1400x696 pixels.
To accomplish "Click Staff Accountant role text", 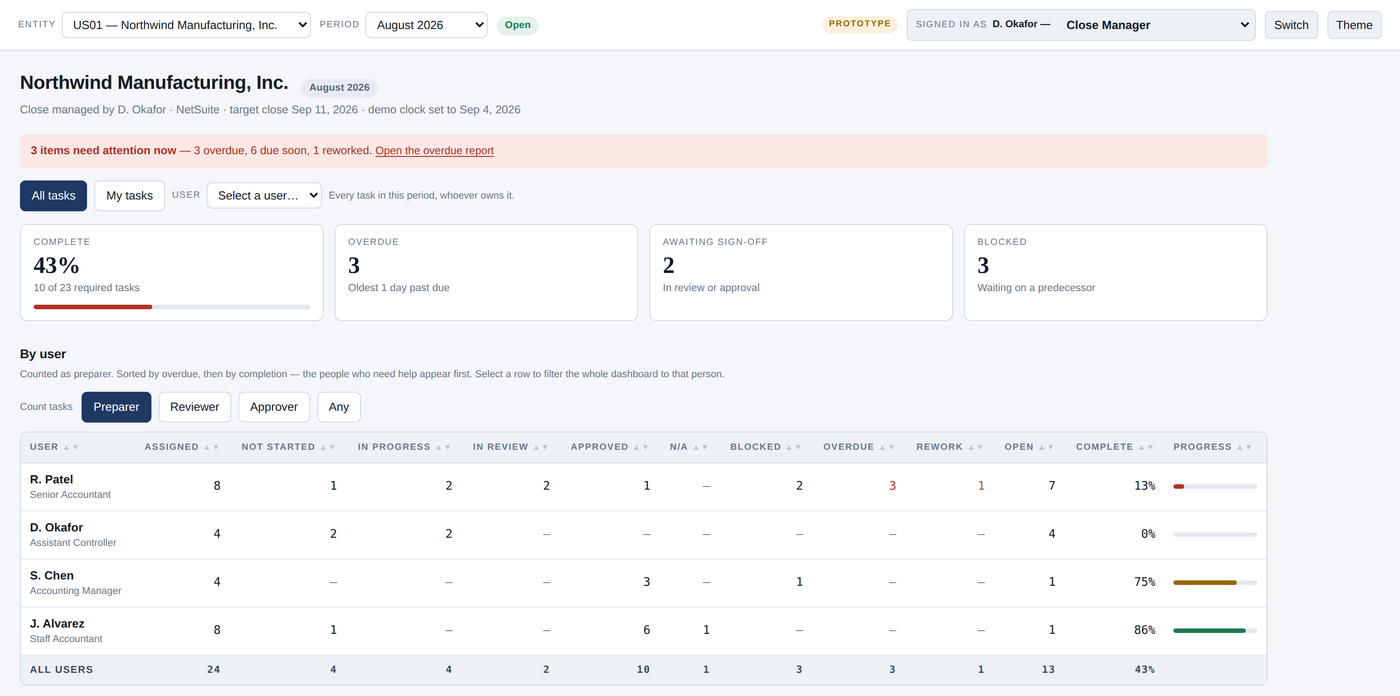I will coord(66,639).
